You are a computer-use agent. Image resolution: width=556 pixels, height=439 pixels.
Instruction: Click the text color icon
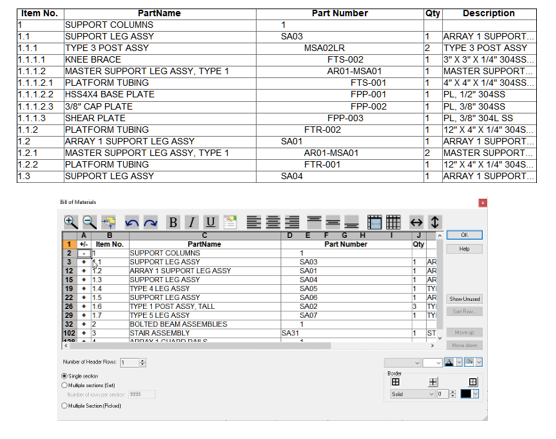(449, 362)
